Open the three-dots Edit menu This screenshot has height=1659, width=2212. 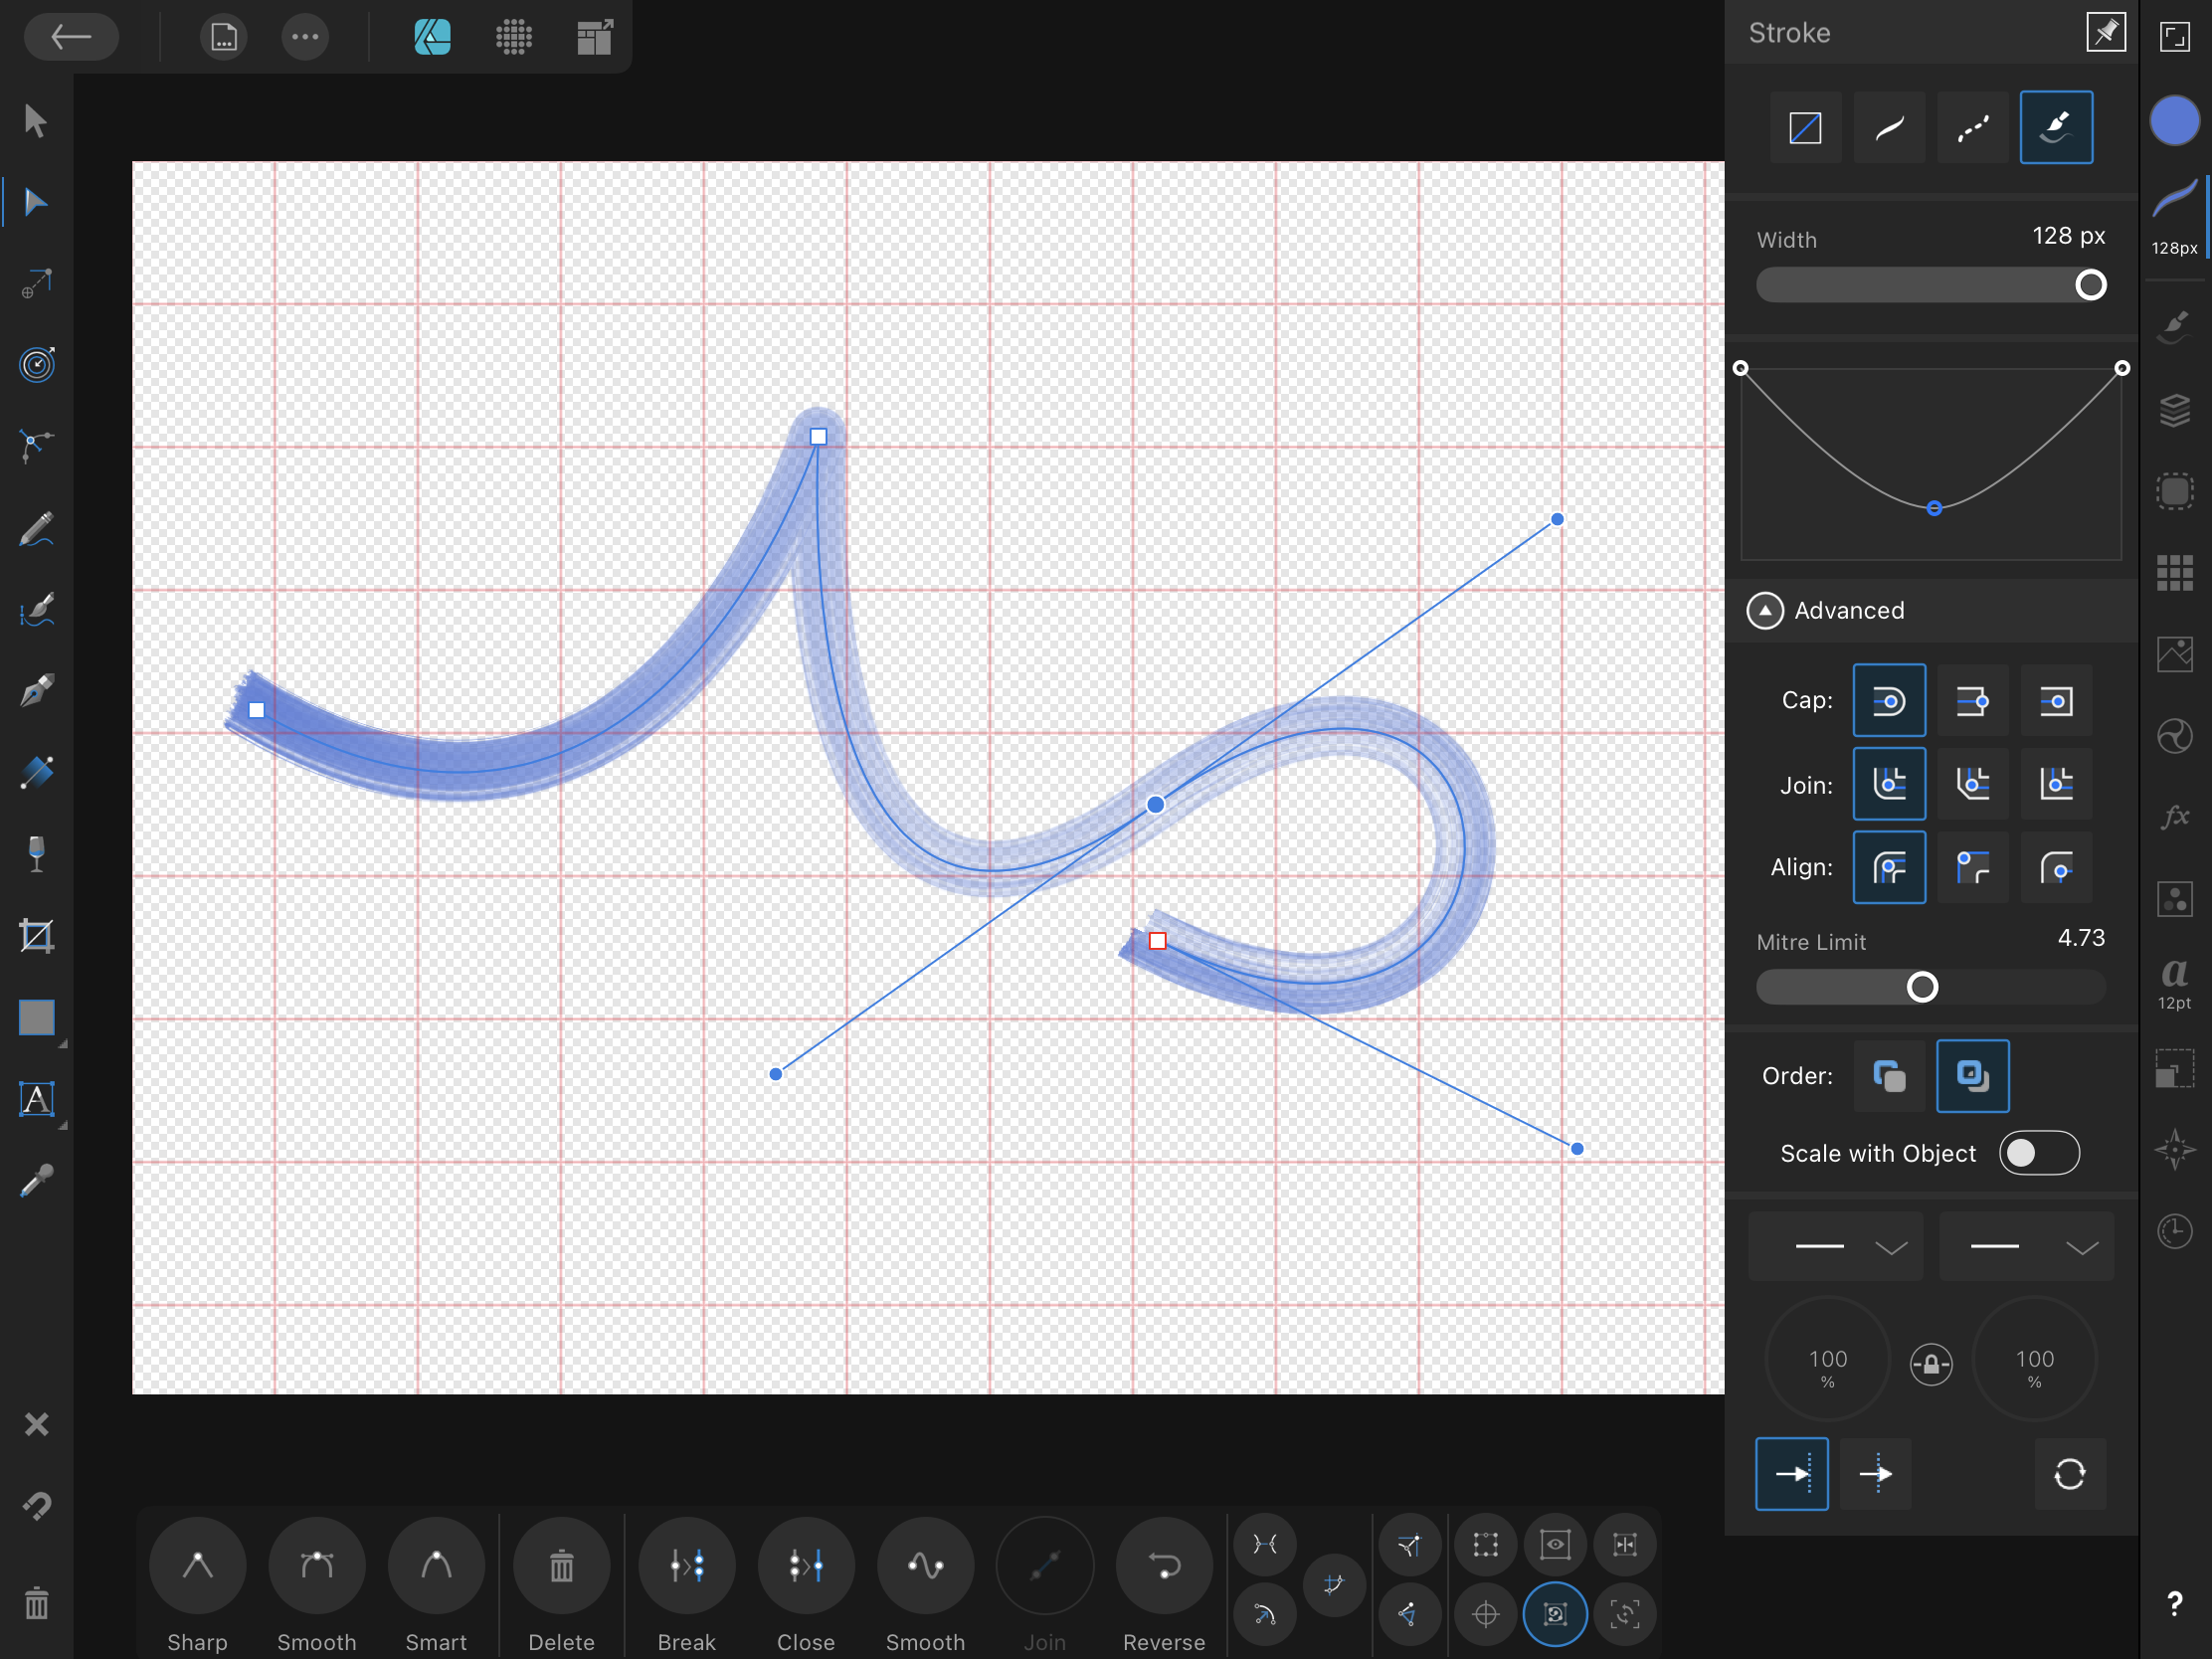click(x=305, y=37)
